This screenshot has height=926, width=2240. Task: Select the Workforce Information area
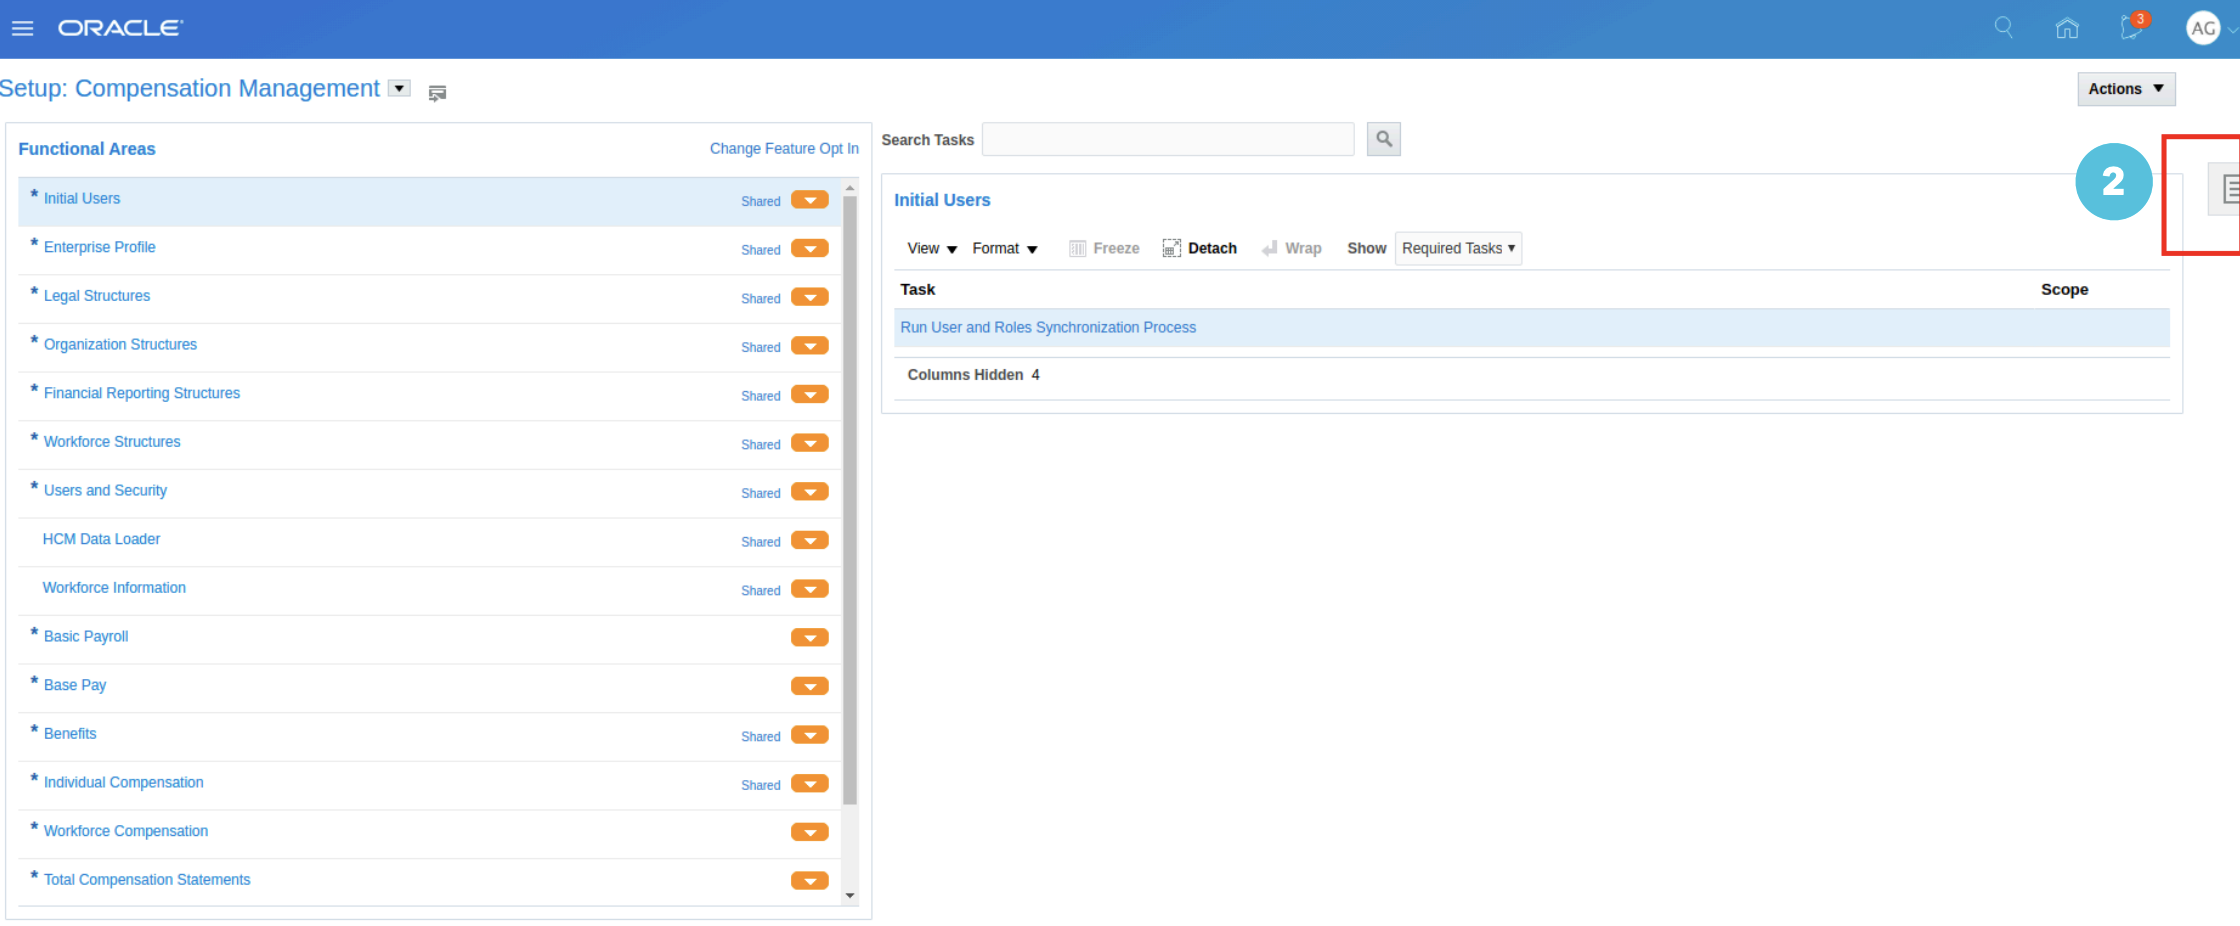coord(114,588)
